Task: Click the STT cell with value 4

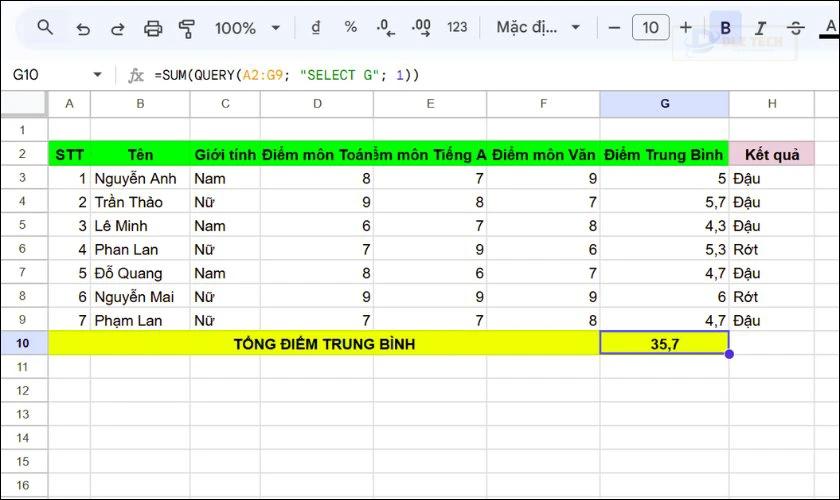Action: point(69,249)
